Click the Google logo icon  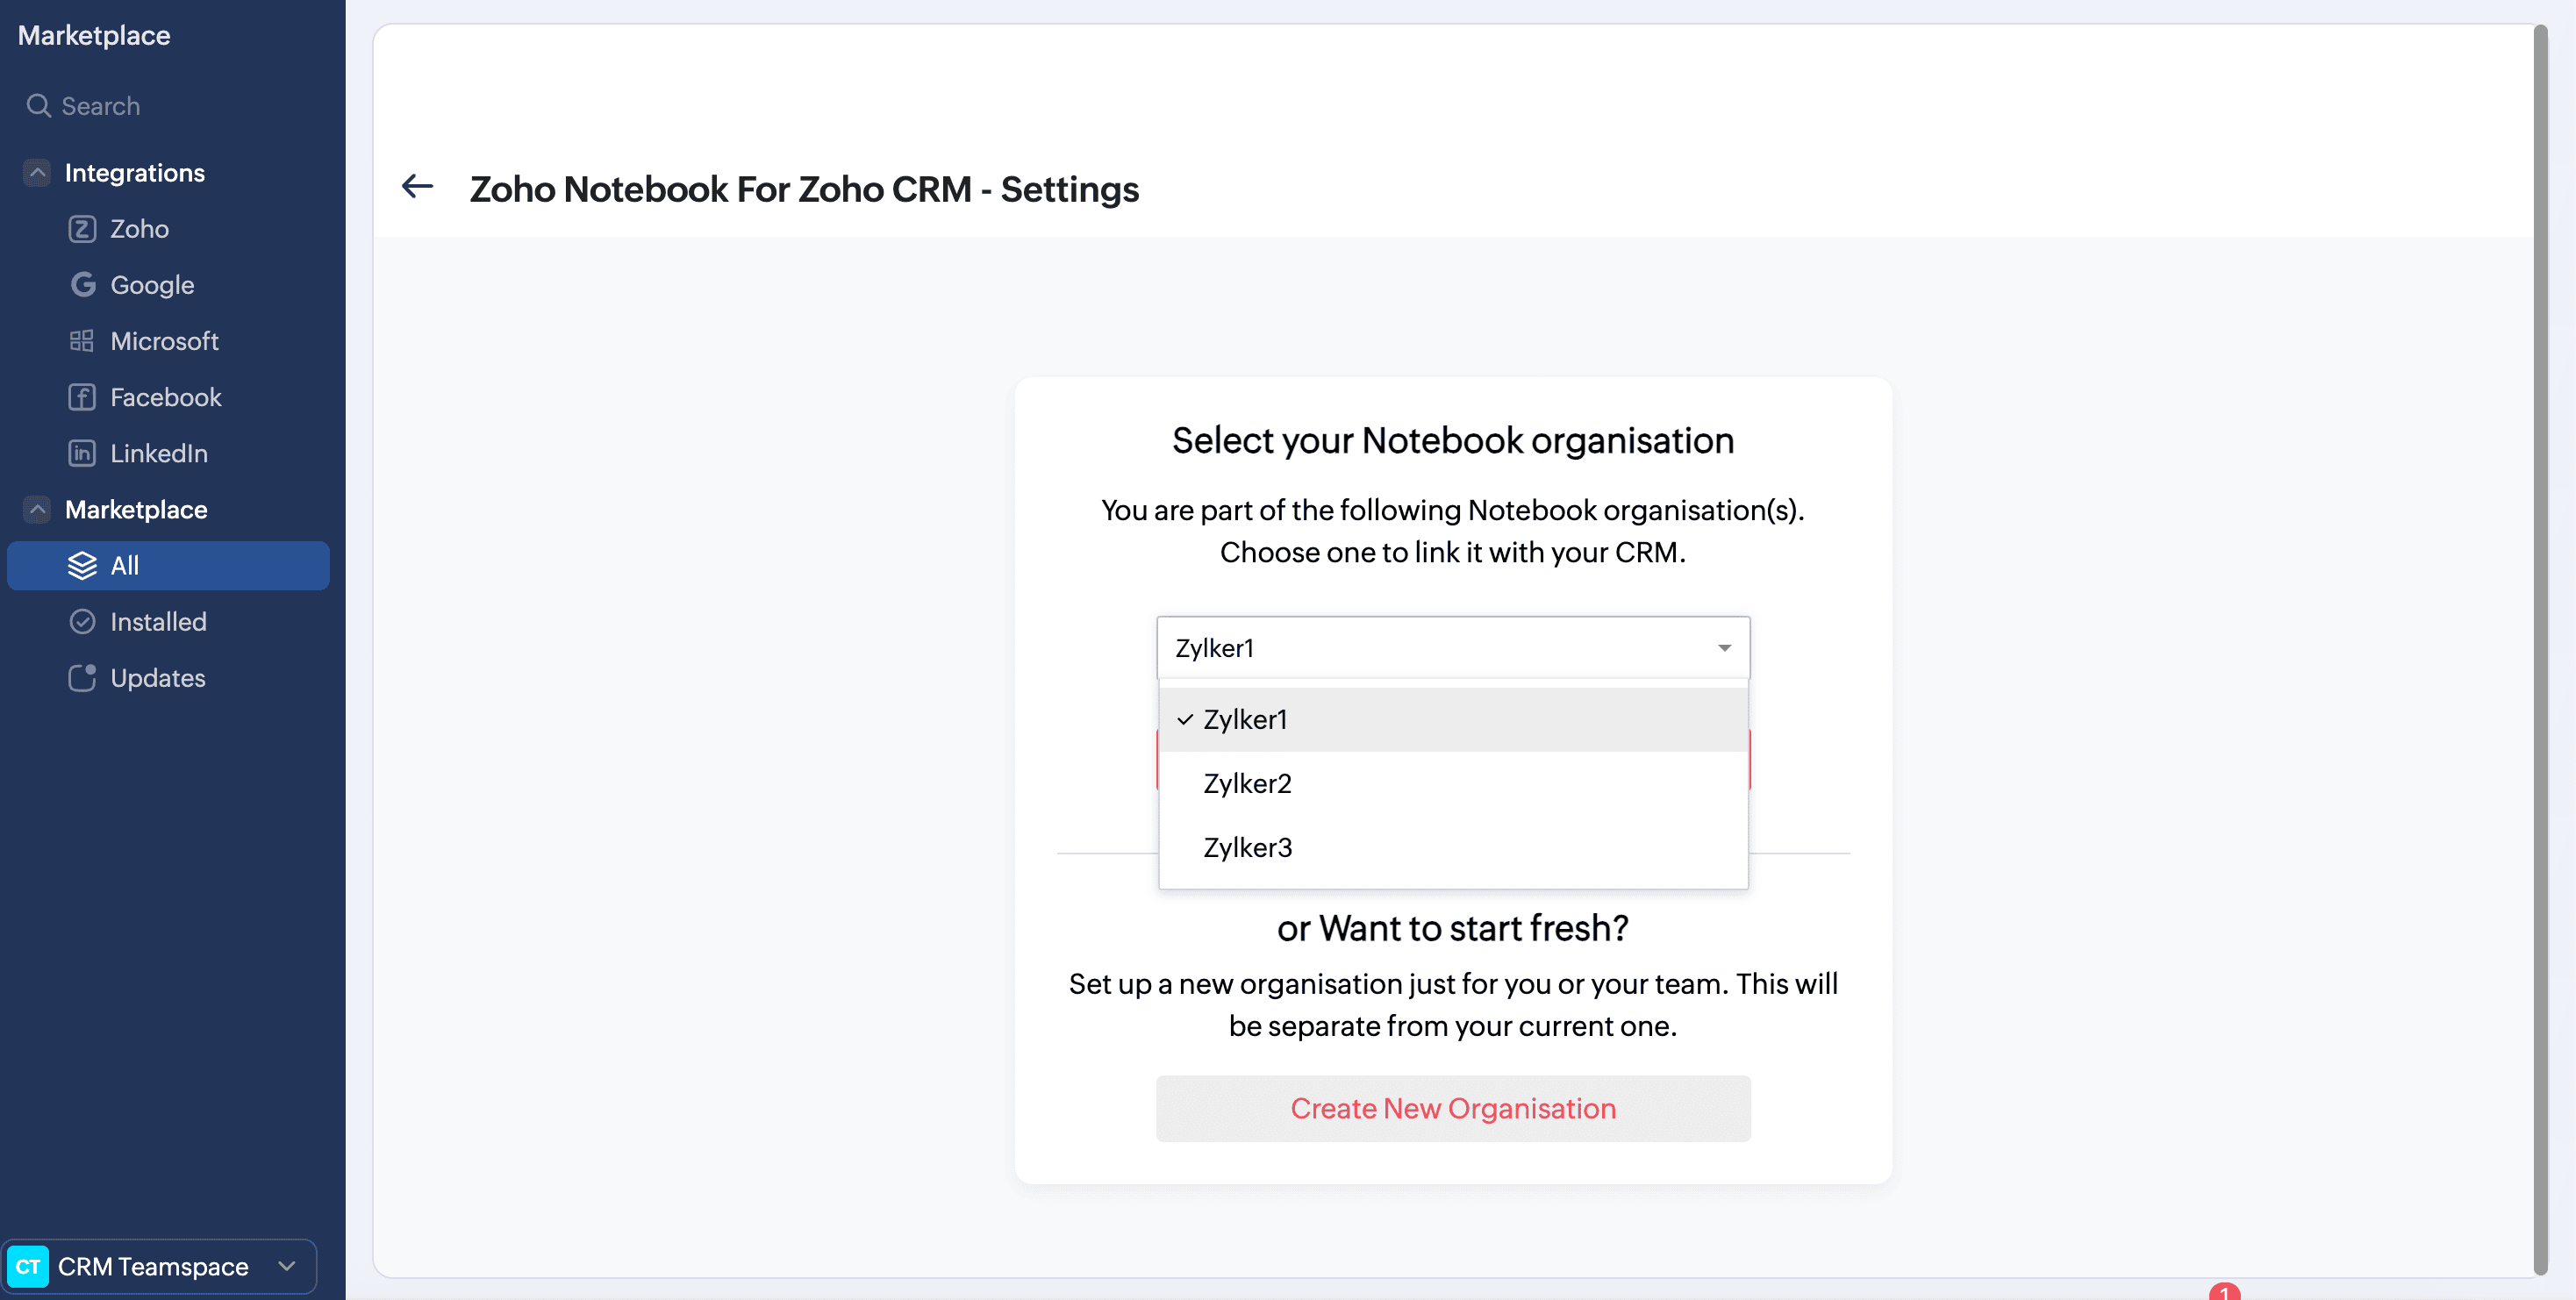pyautogui.click(x=82, y=285)
